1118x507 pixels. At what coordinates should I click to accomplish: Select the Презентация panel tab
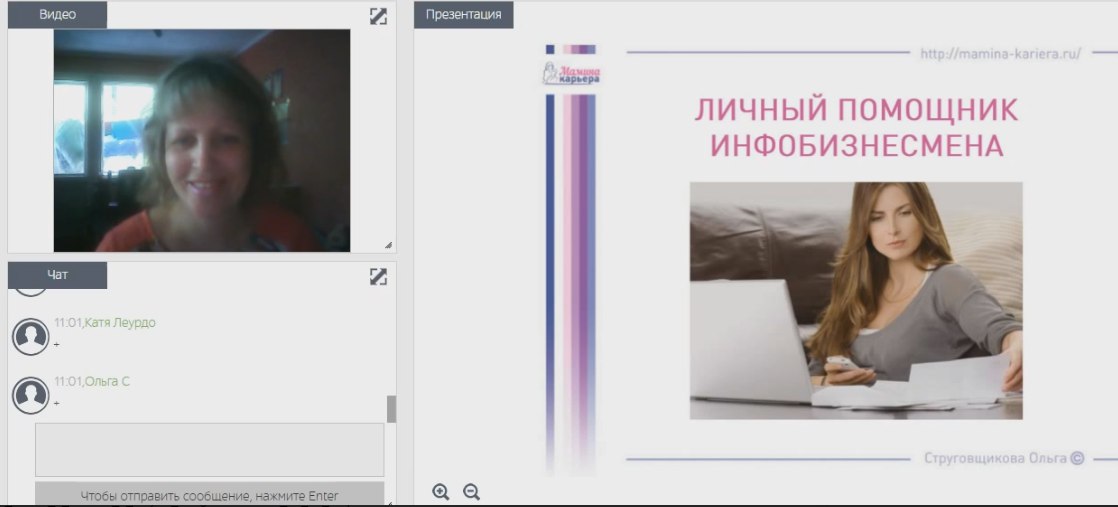pos(463,15)
